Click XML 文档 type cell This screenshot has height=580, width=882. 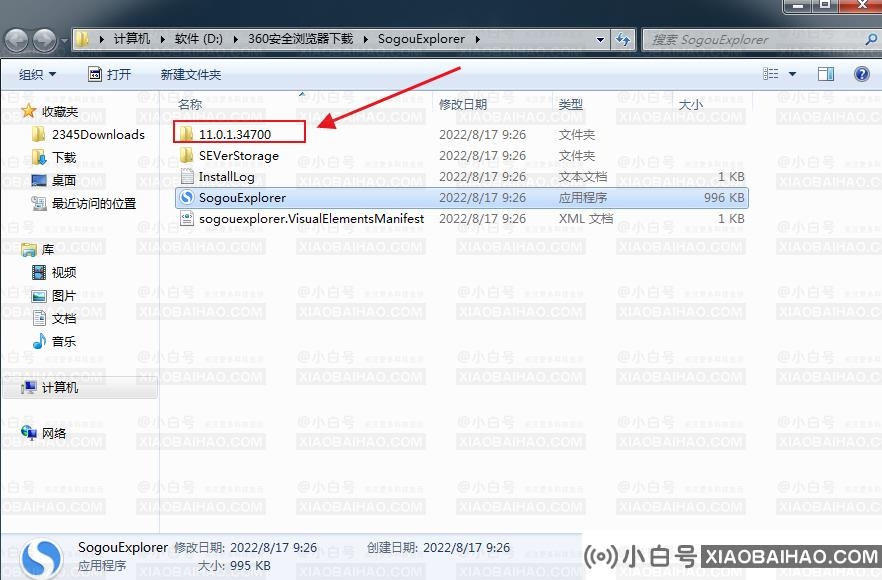pyautogui.click(x=586, y=218)
